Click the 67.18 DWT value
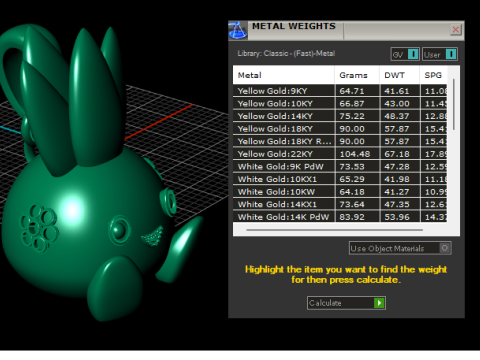Image resolution: width=480 pixels, height=360 pixels. point(397,154)
